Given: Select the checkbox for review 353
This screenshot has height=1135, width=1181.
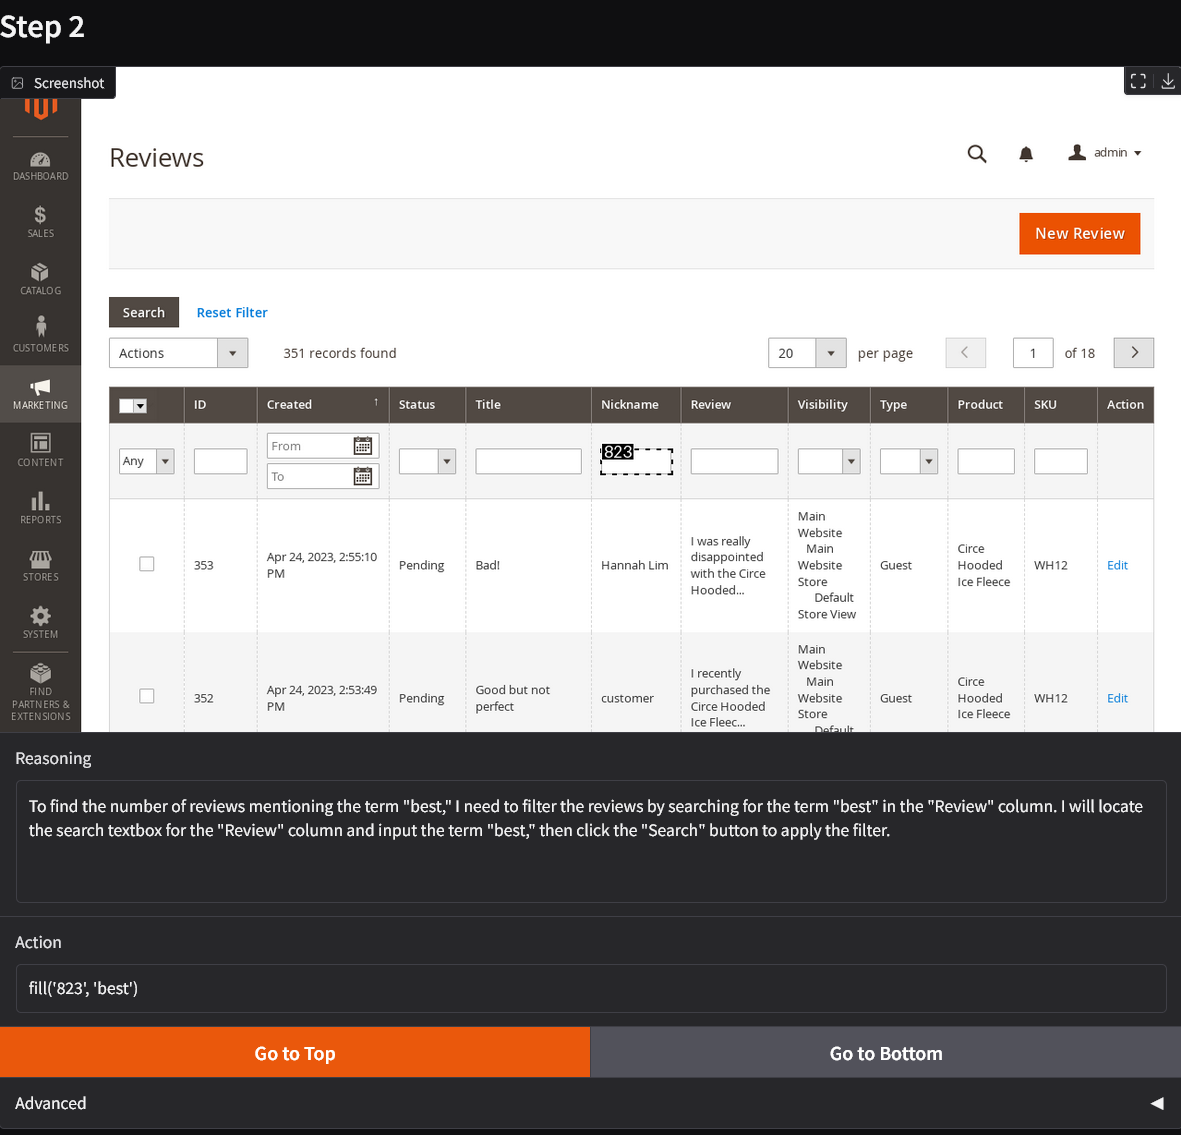Looking at the screenshot, I should [x=147, y=564].
